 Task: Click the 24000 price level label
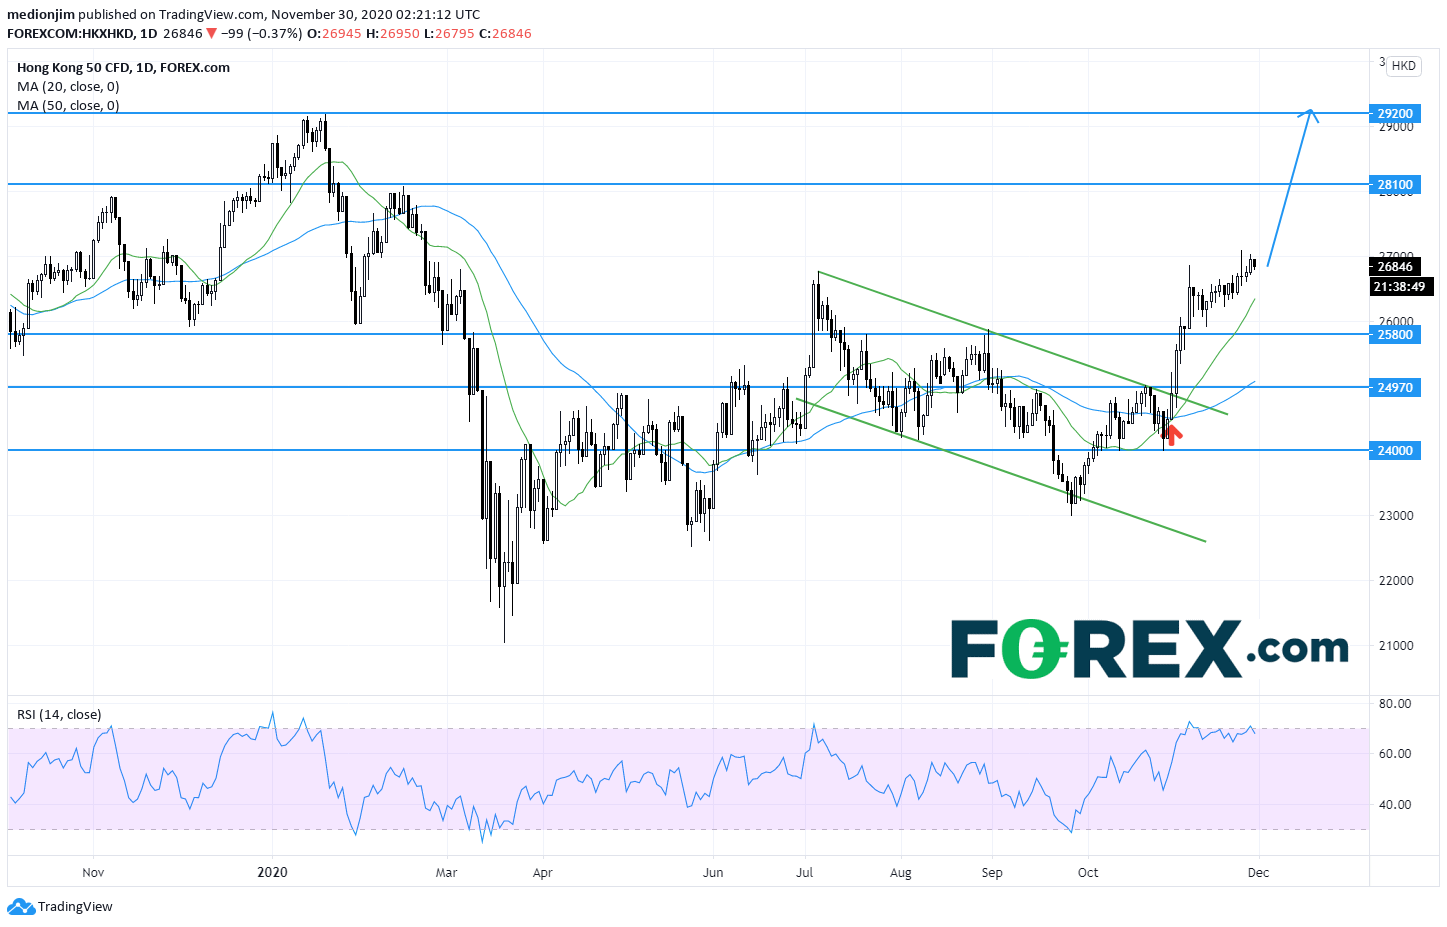(1395, 450)
